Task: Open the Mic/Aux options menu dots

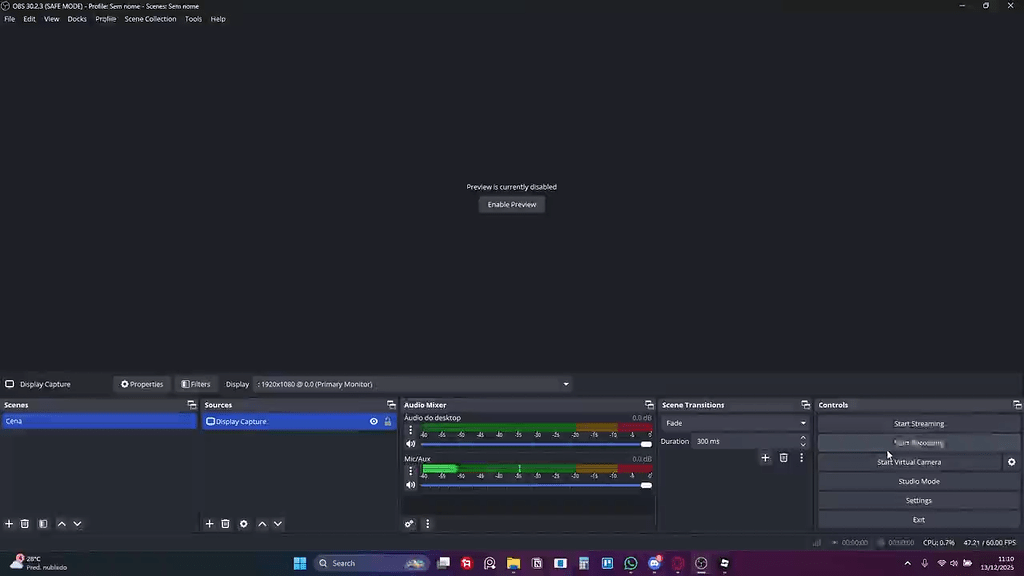Action: tap(411, 470)
